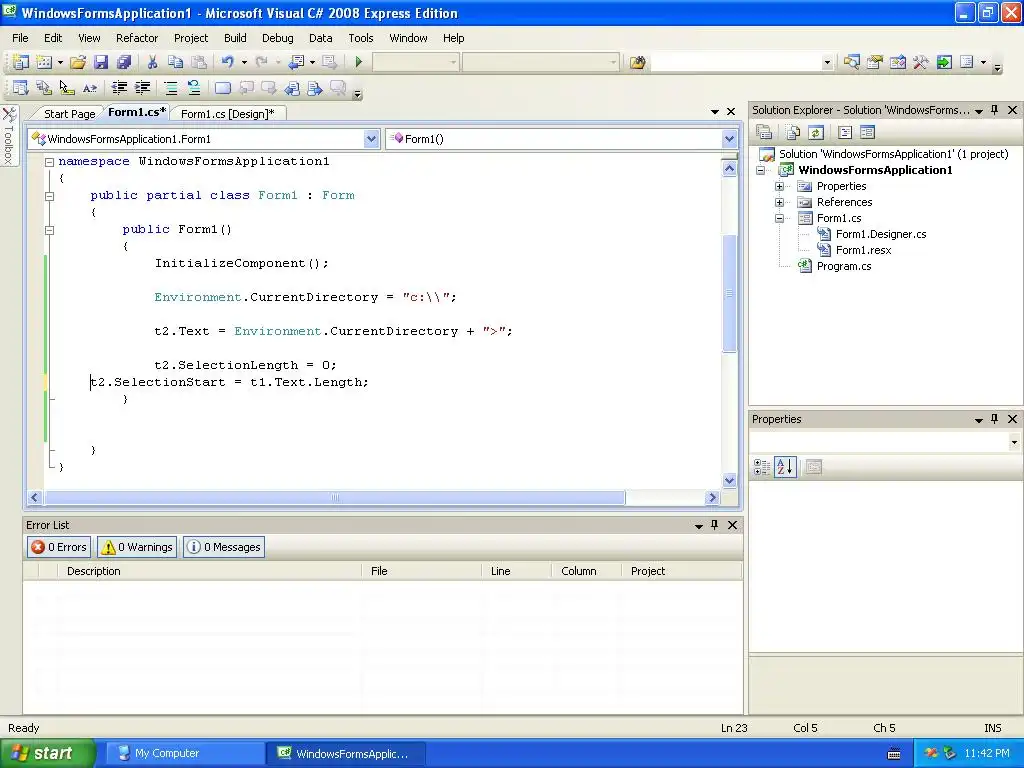Viewport: 1024px width, 768px height.
Task: Switch to Form1.cs [Design]* tab
Action: click(227, 114)
